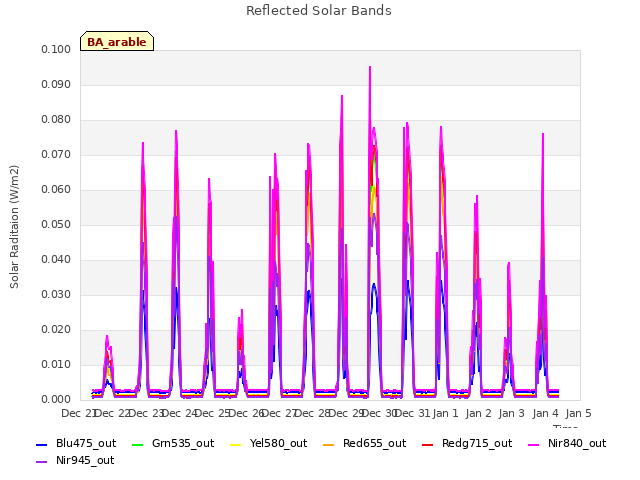Click the 0.010 y-axis tick label
Screen dimensions: 640x480
click(x=56, y=364)
